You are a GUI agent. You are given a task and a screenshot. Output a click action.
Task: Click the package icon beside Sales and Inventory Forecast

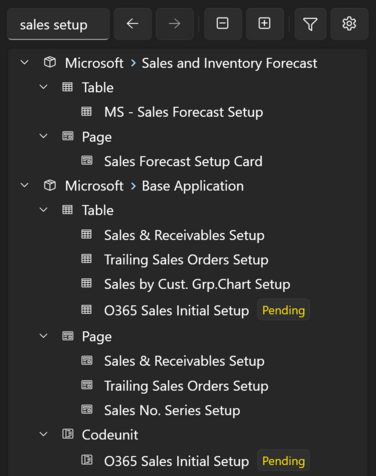click(x=50, y=62)
